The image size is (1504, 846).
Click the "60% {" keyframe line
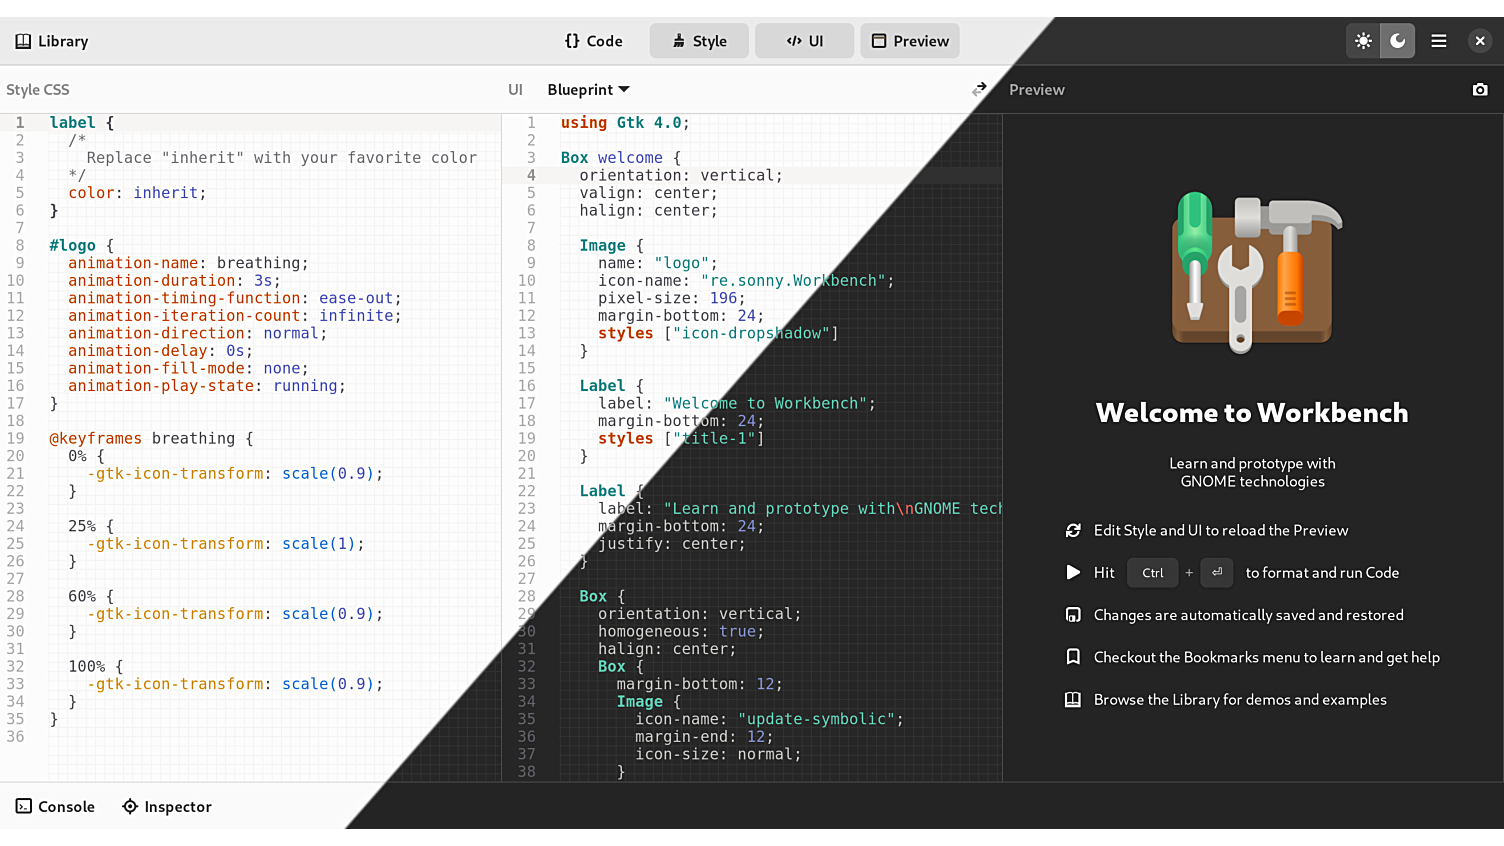(91, 596)
